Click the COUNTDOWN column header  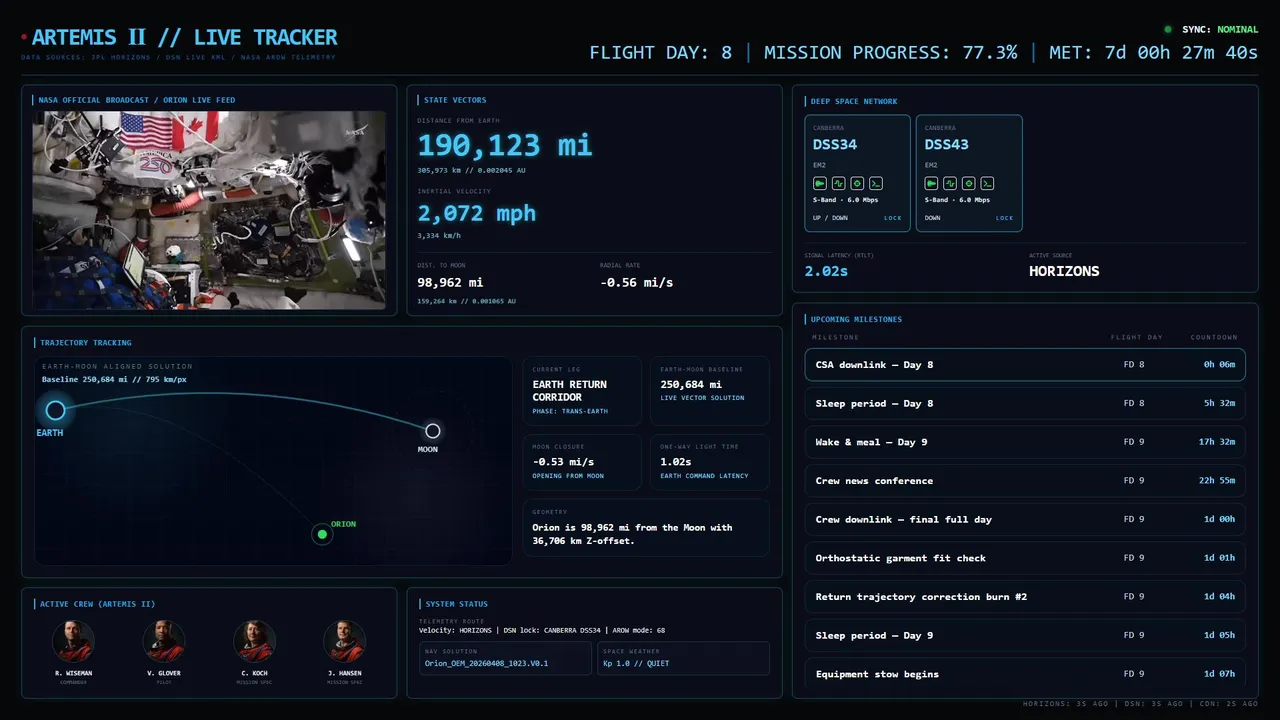pyautogui.click(x=1214, y=338)
